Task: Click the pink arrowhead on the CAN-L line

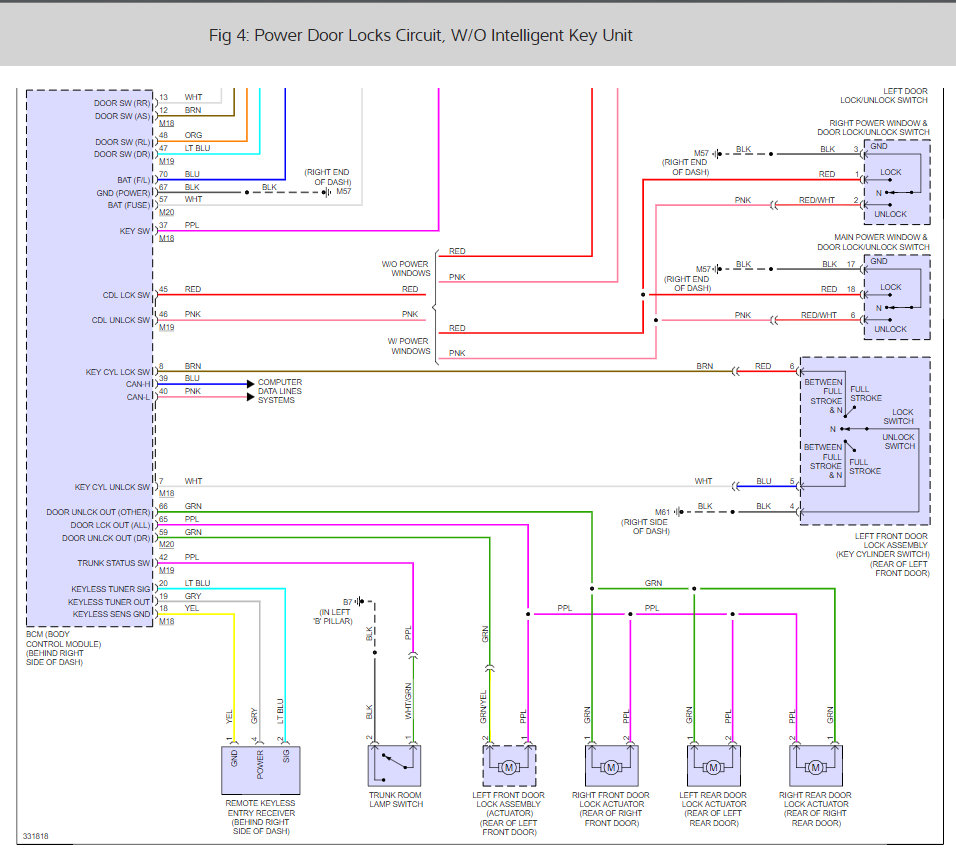Action: pyautogui.click(x=250, y=397)
